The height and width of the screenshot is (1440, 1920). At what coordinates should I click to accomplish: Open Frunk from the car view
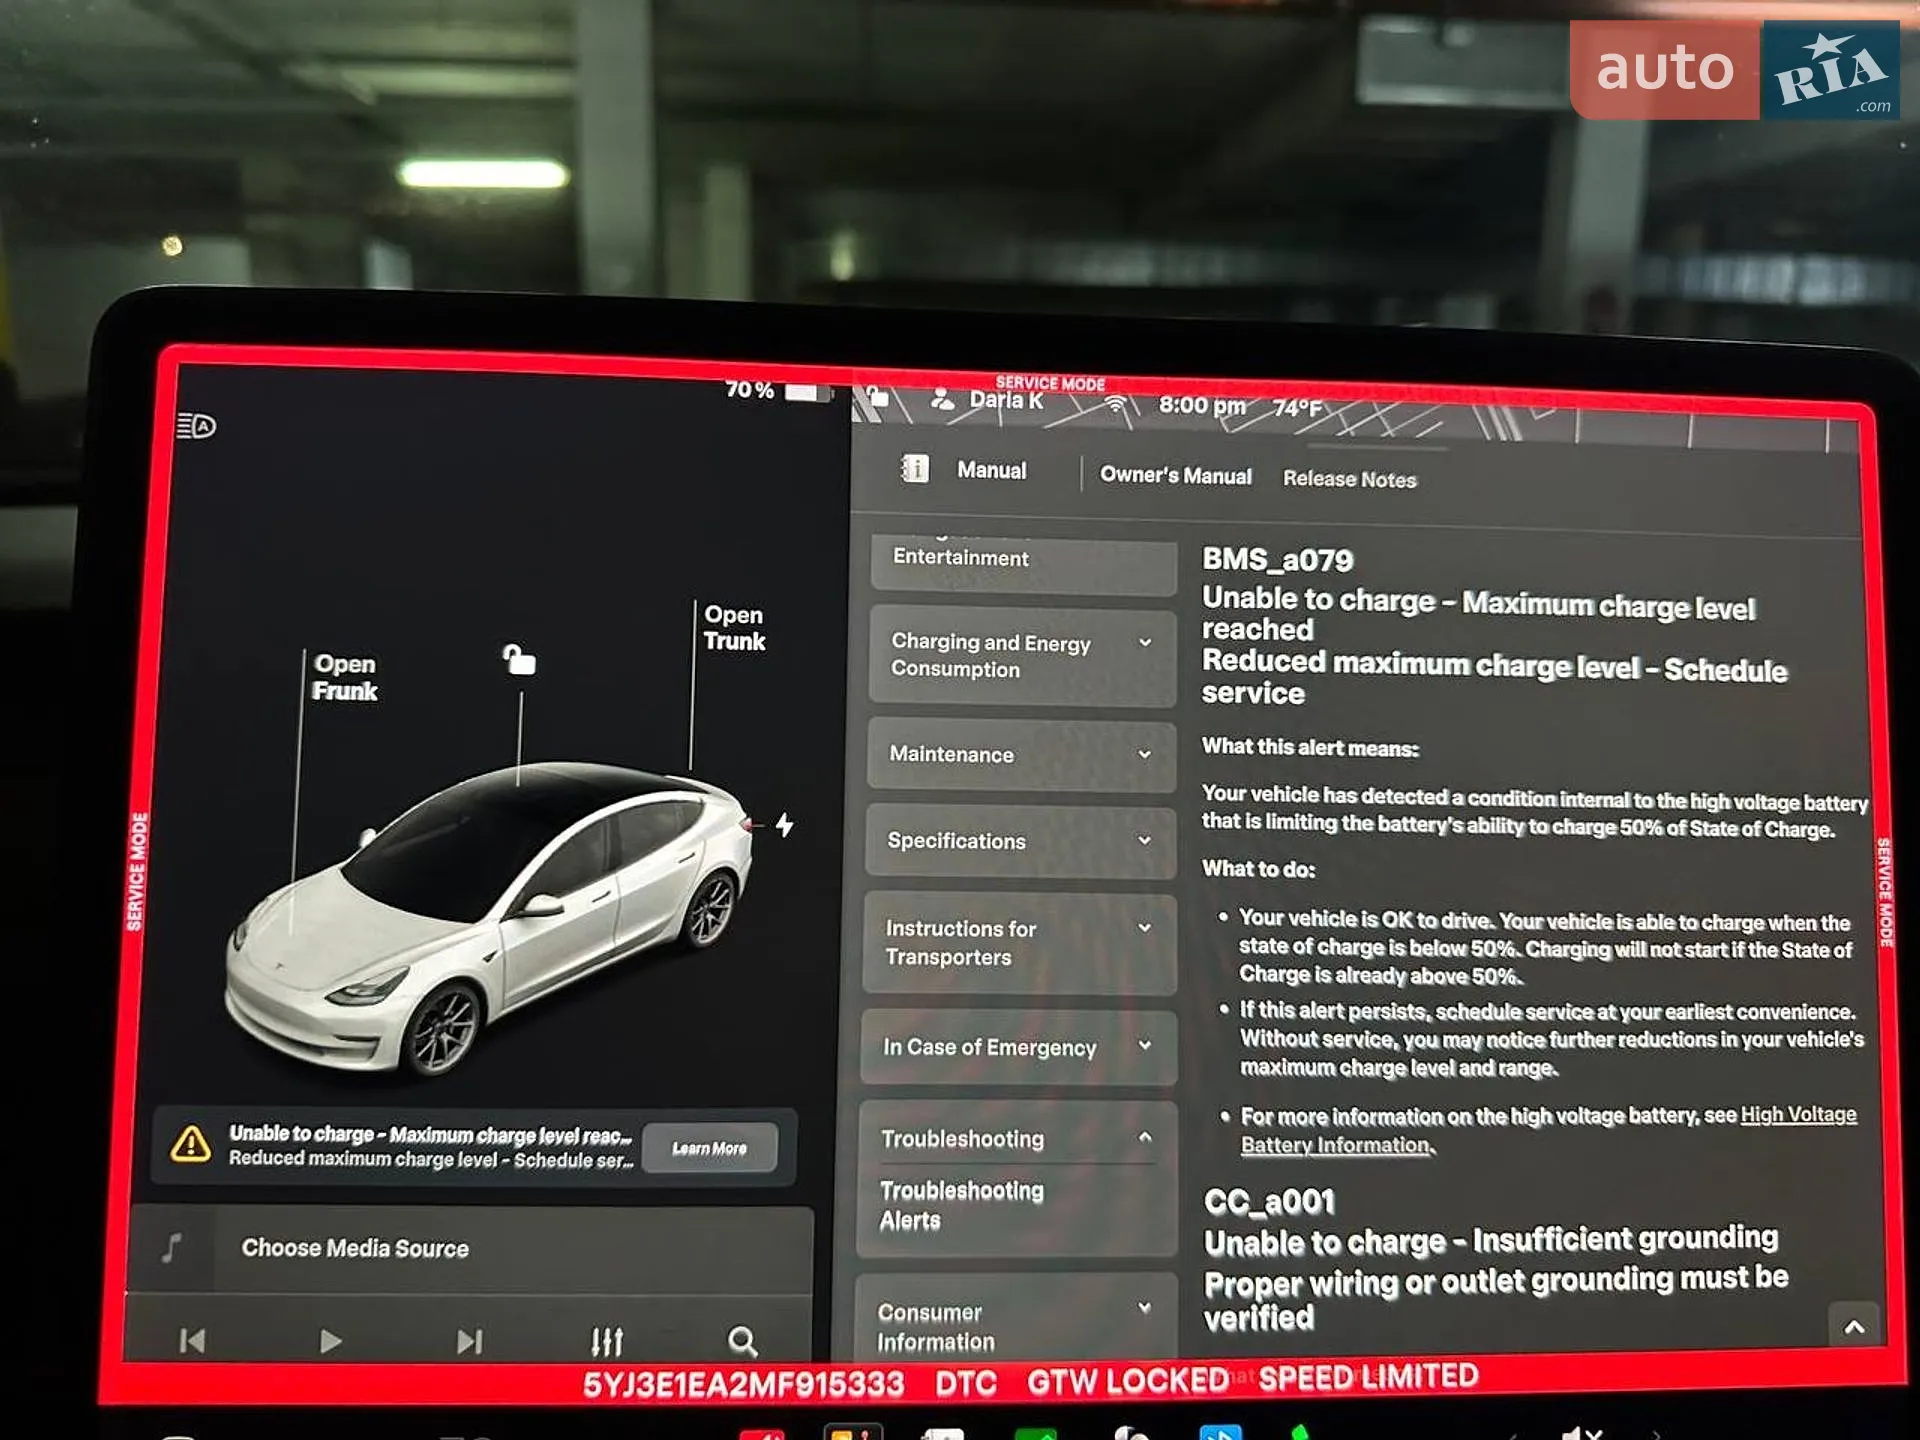(345, 677)
